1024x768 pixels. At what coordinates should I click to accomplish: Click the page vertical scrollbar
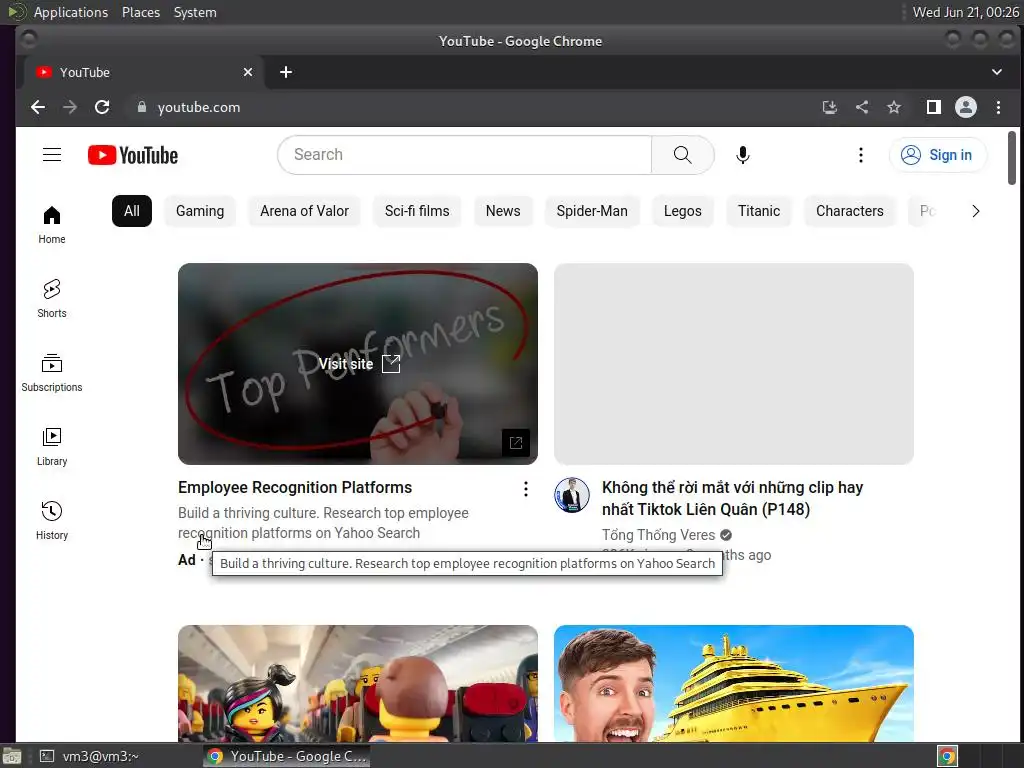tap(1012, 158)
